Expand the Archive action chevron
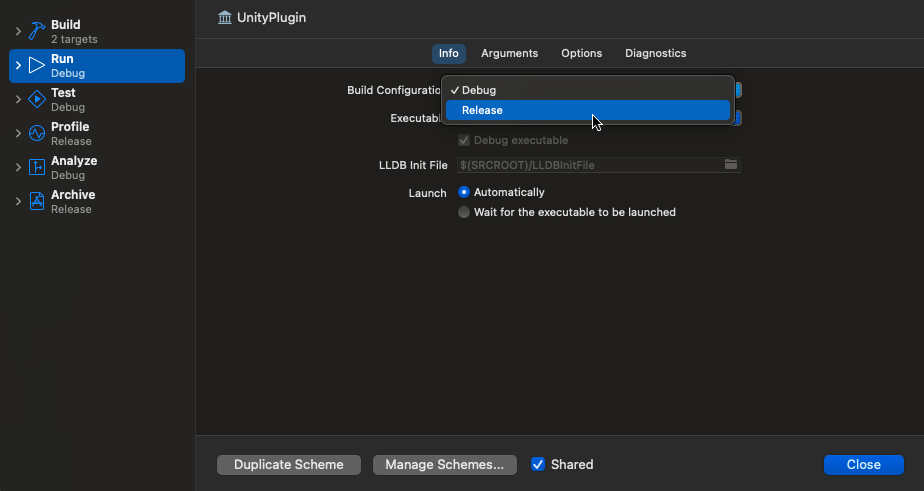 coord(18,202)
